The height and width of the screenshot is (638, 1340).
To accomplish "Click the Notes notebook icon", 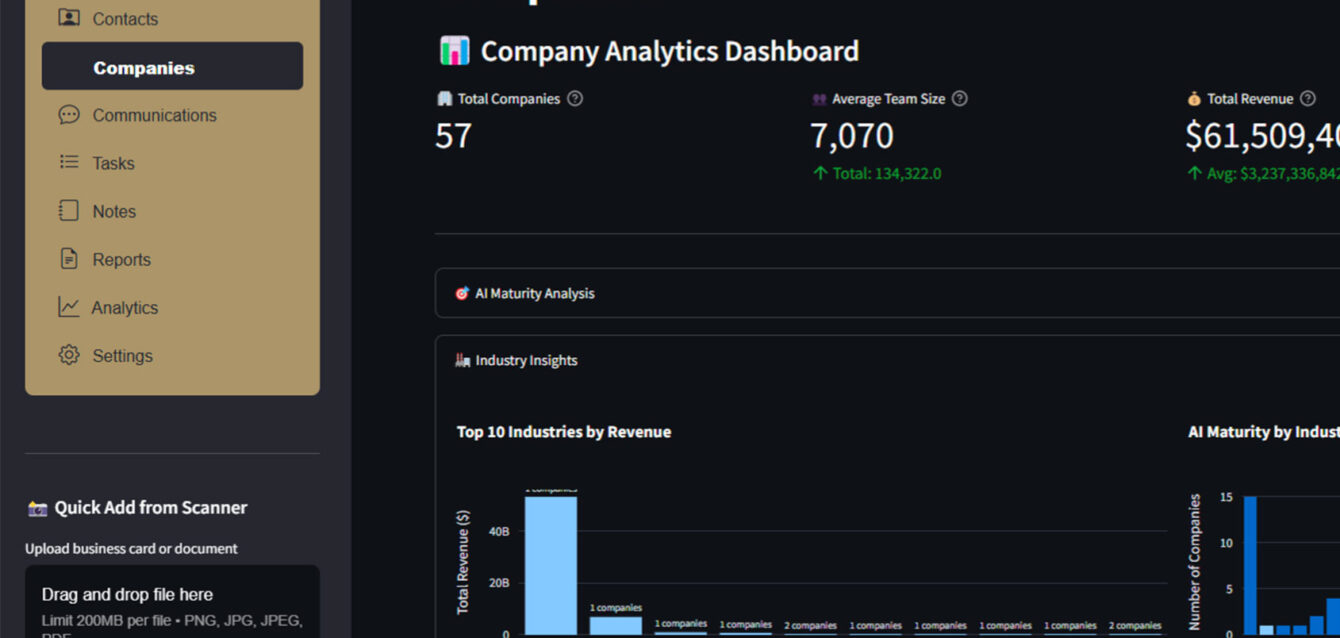I will pos(69,211).
